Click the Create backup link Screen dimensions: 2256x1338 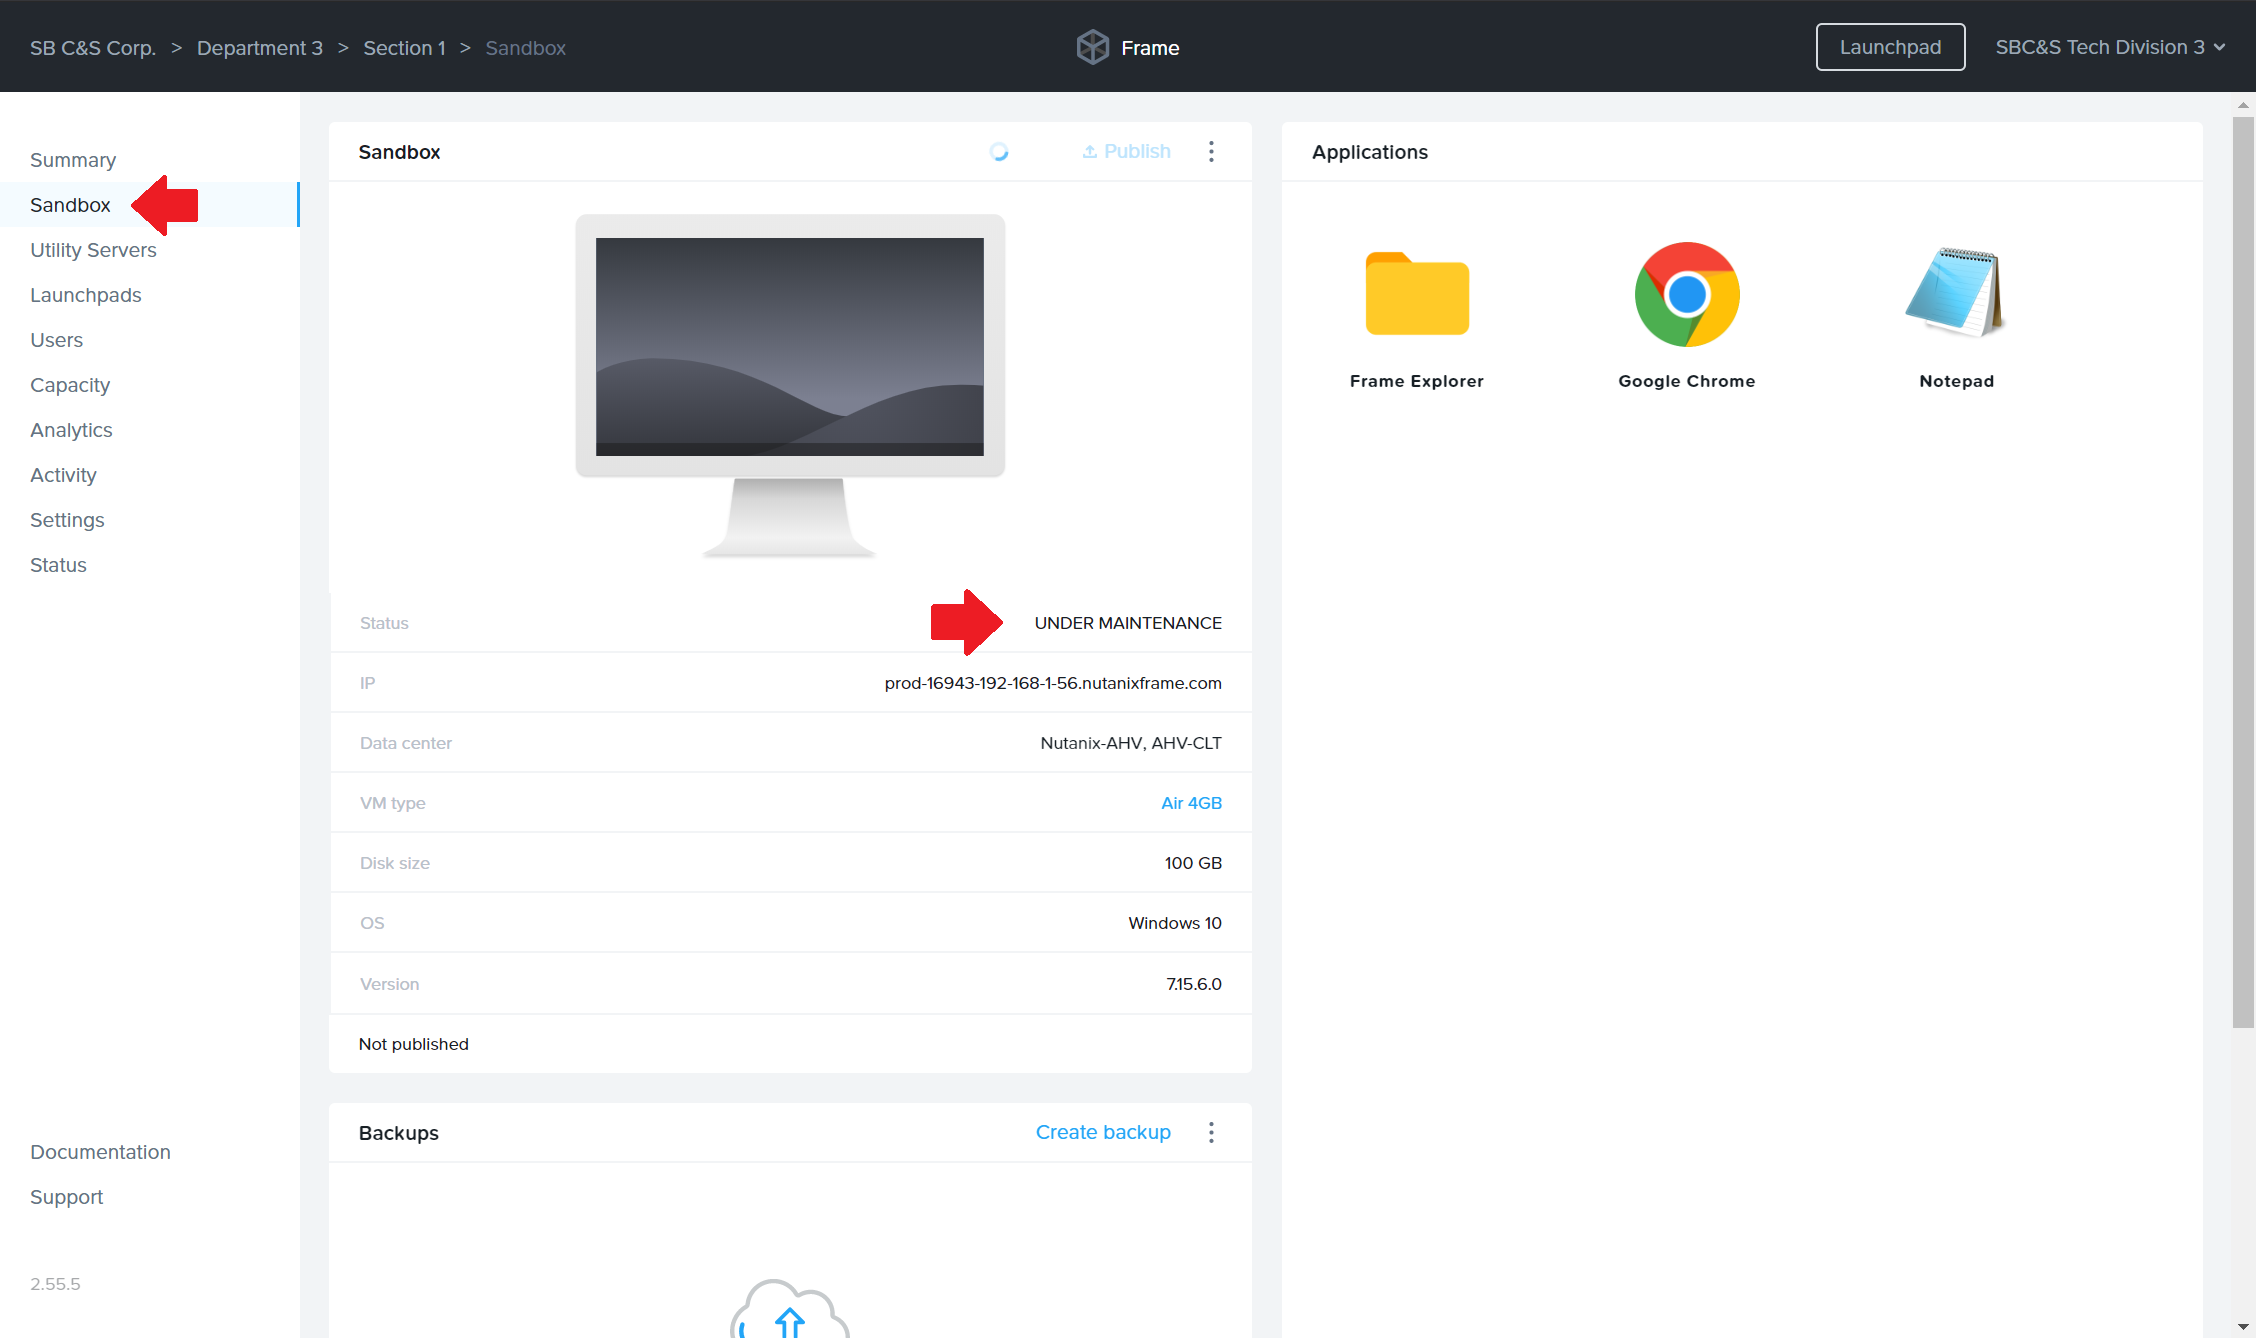[1103, 1132]
